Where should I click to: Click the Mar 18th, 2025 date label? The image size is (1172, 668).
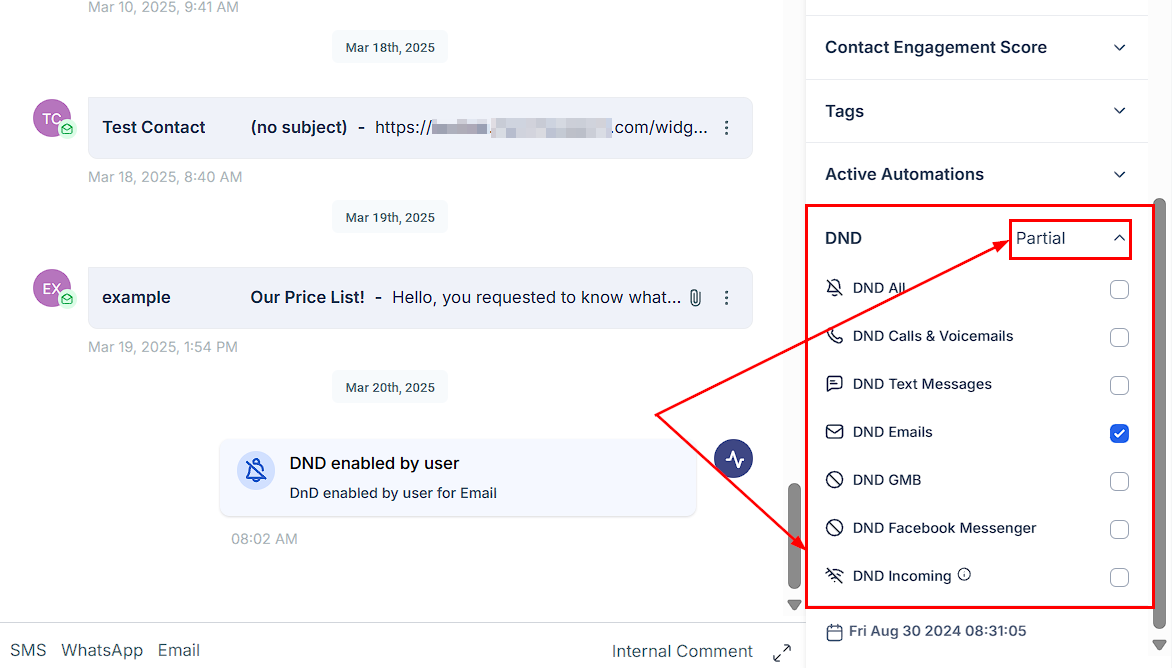[390, 47]
